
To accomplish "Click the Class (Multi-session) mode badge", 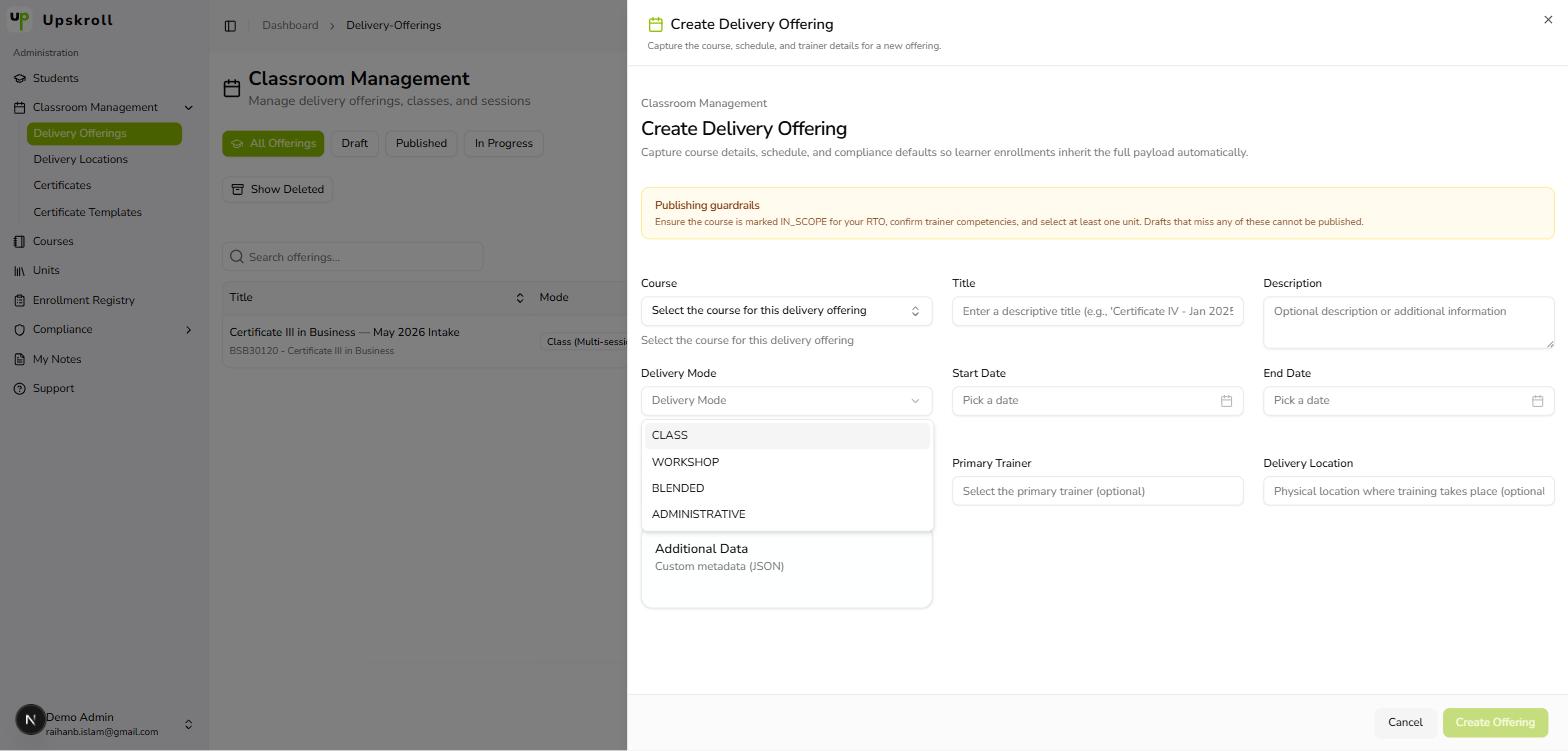I will coord(585,342).
